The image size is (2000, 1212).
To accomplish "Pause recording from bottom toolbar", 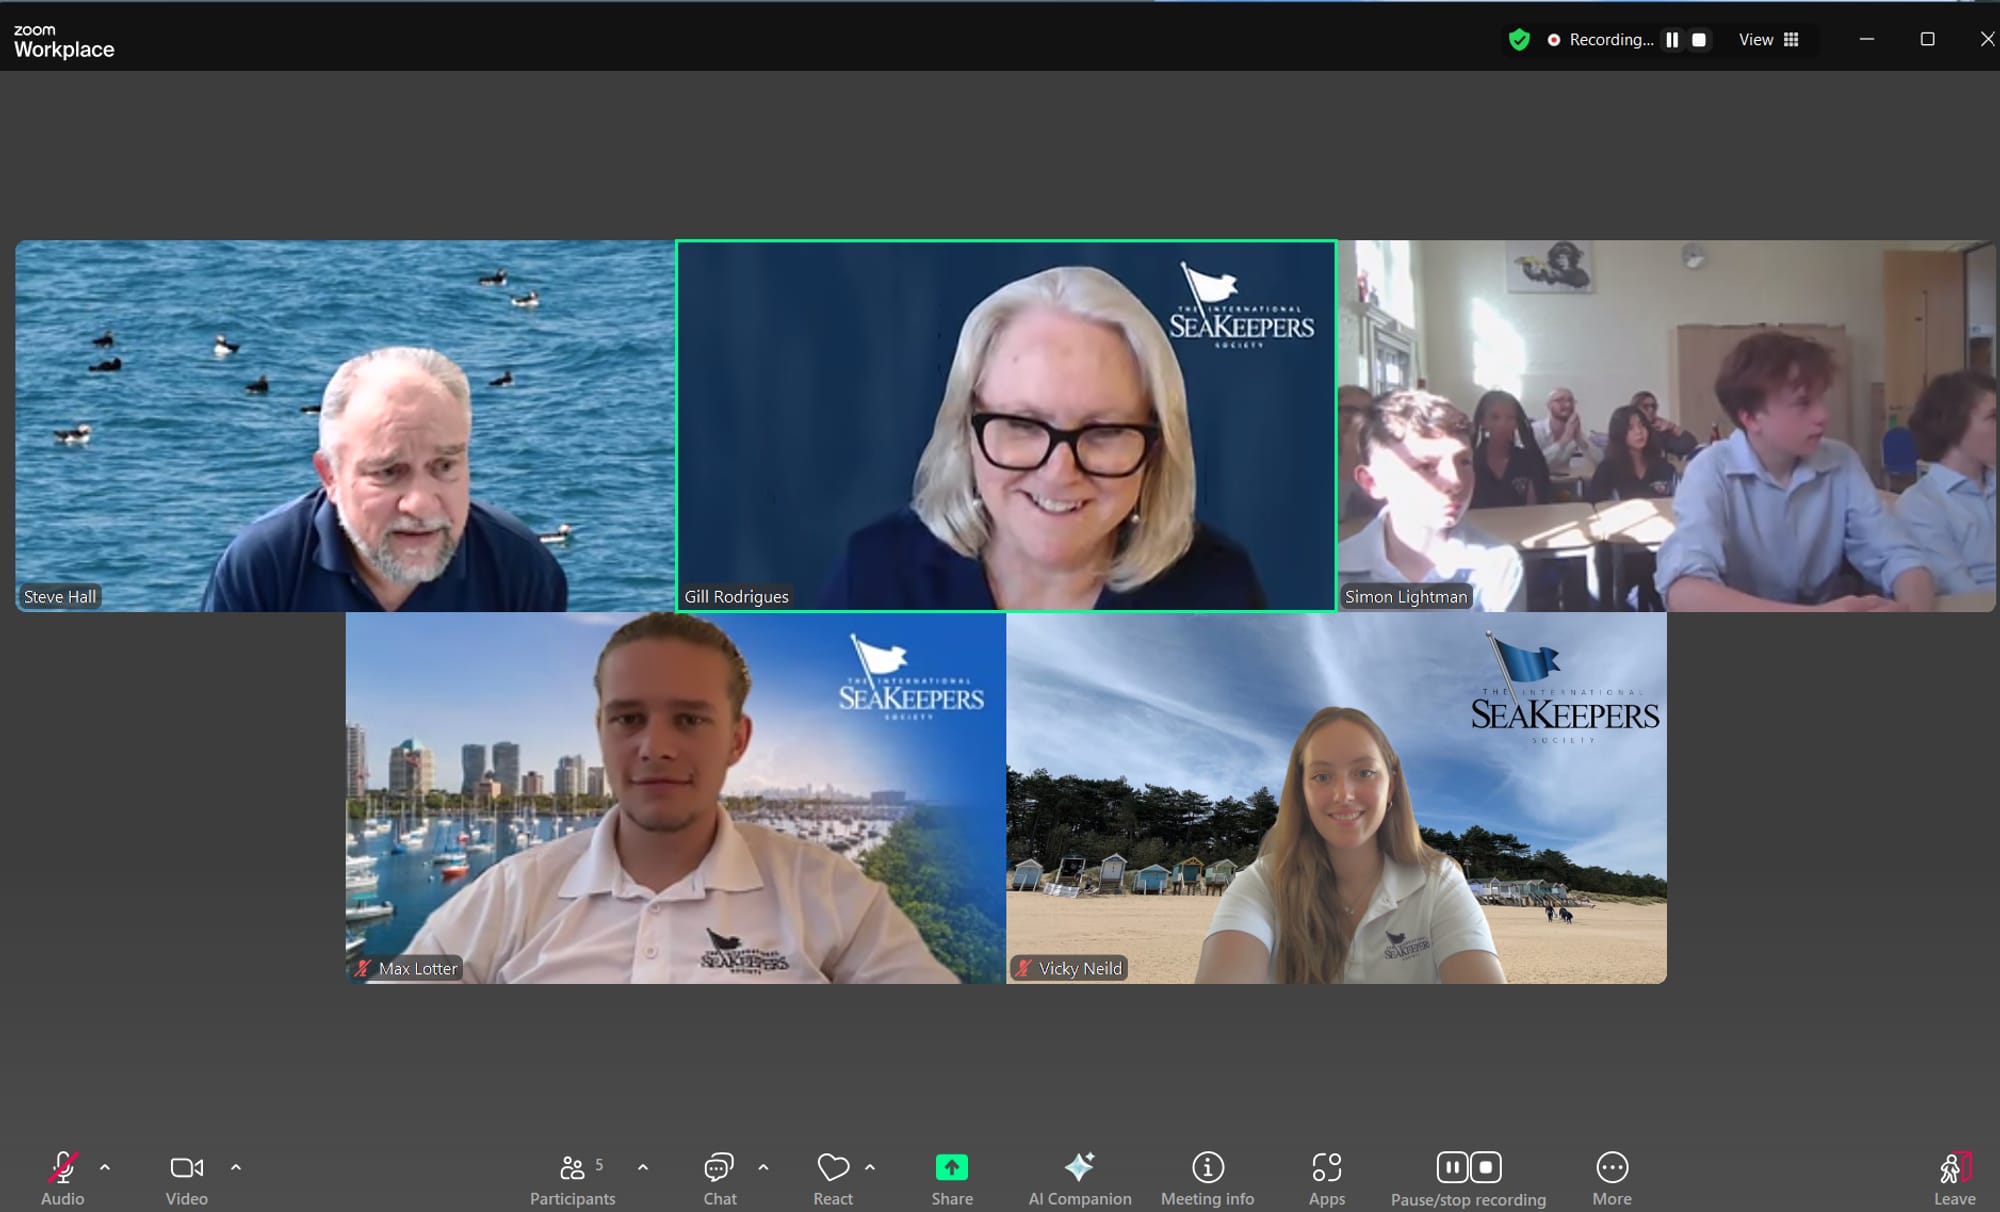I will point(1452,1167).
